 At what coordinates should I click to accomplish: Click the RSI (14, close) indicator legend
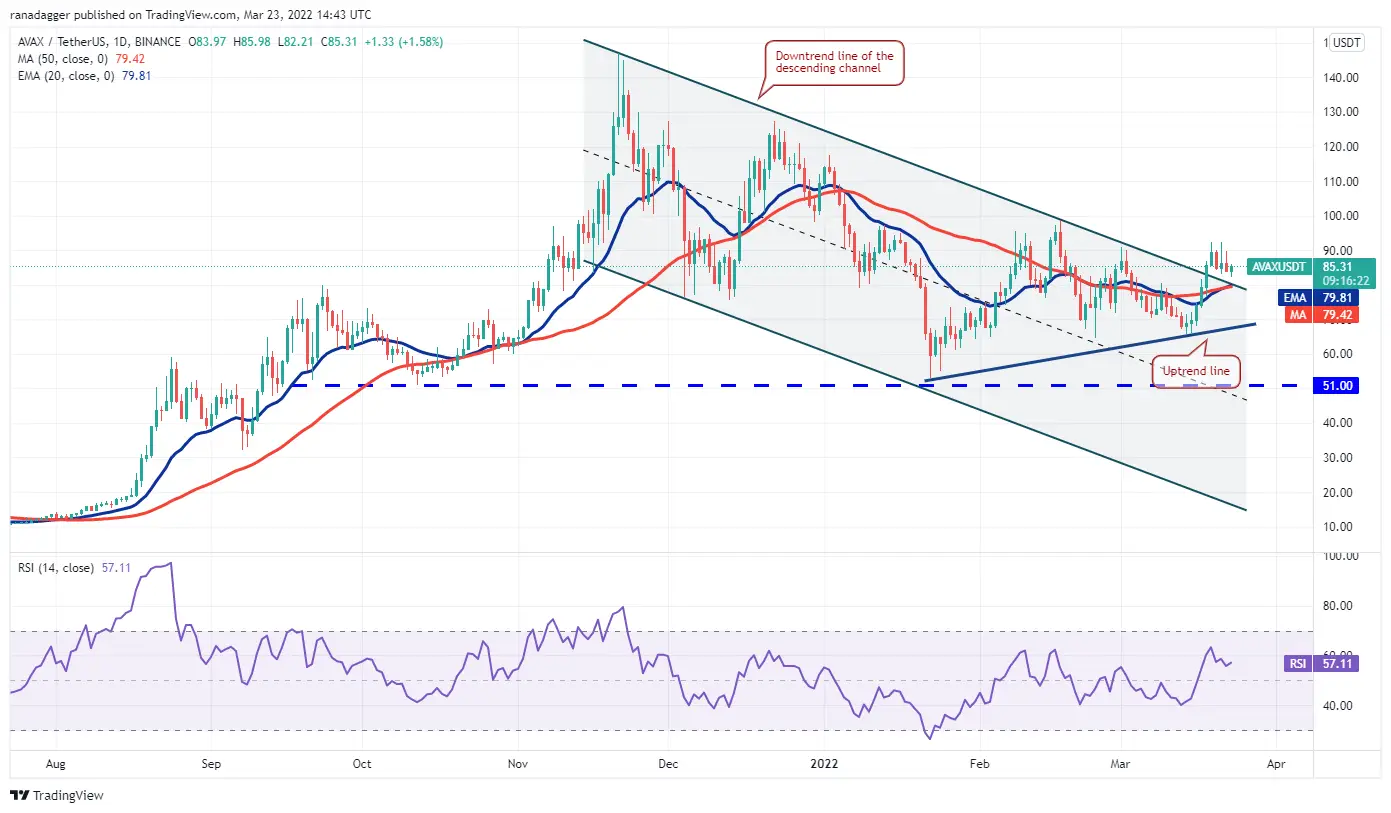coord(56,568)
